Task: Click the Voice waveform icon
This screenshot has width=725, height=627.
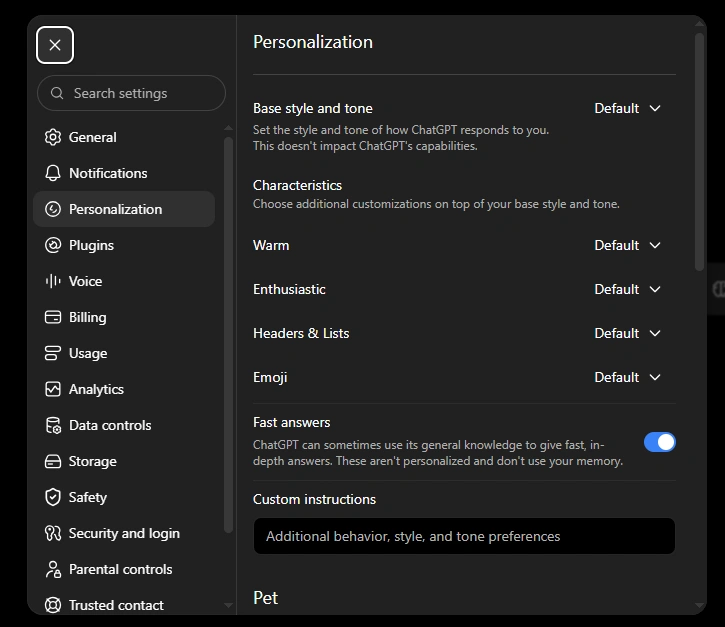Action: pos(53,281)
